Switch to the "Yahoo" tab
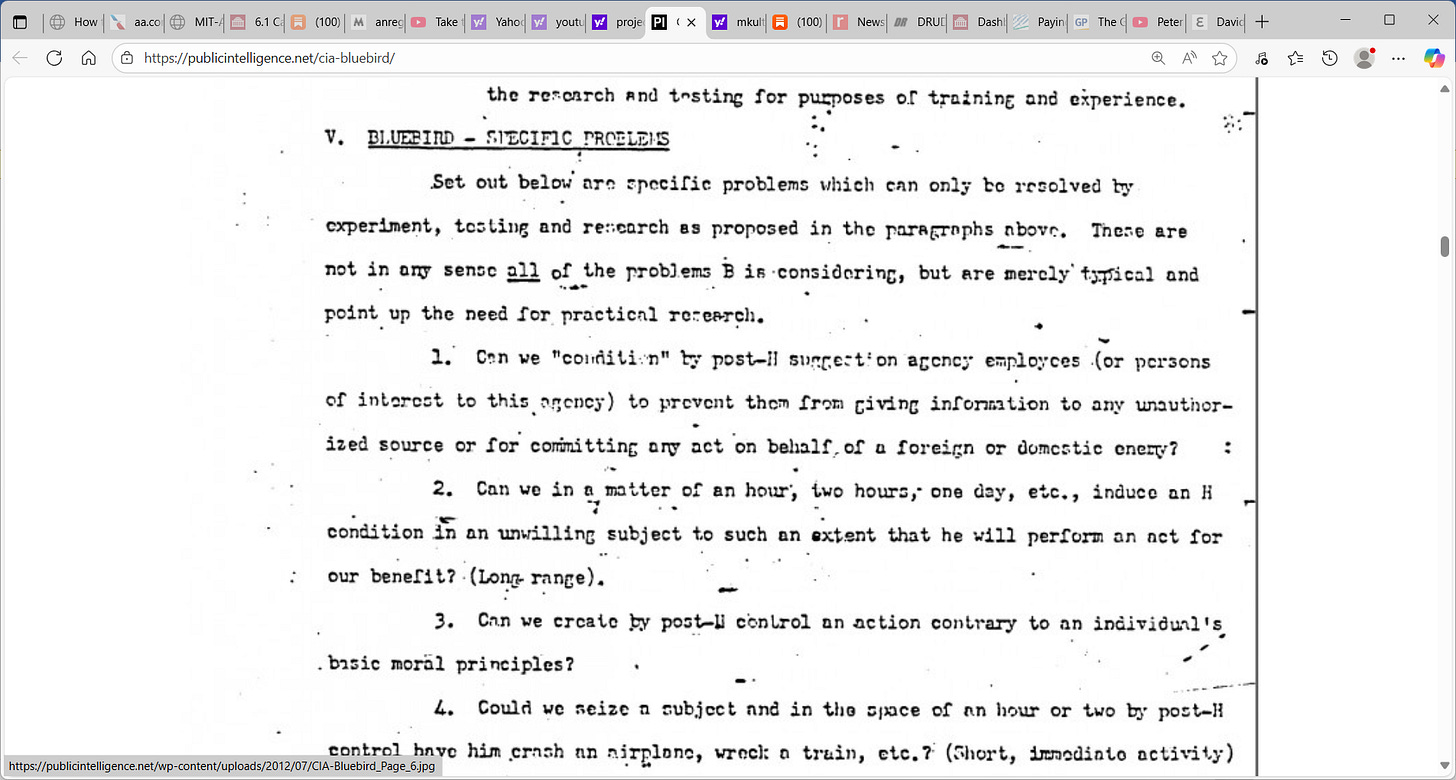Screen dimensions: 1456x780 pos(493,21)
